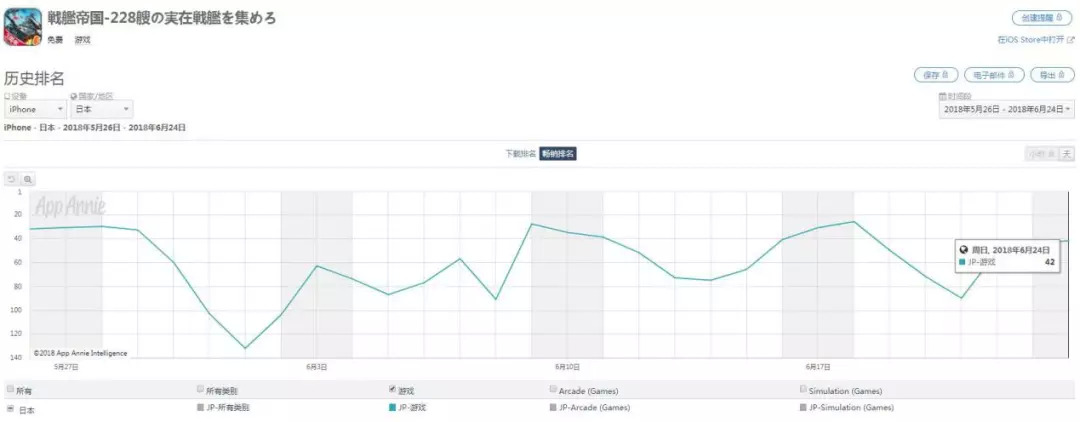The height and width of the screenshot is (422, 1080).
Task: Click the chart zoom magnifier icon
Action: (x=28, y=179)
